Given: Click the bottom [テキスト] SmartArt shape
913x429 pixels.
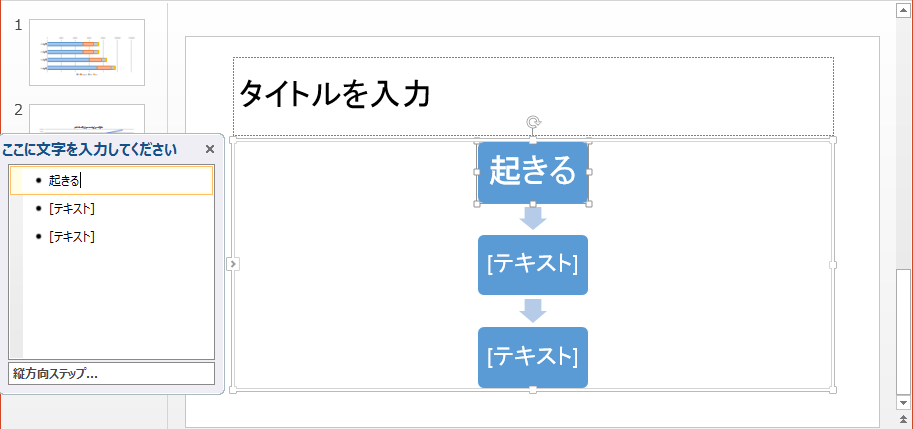Looking at the screenshot, I should click(x=532, y=357).
